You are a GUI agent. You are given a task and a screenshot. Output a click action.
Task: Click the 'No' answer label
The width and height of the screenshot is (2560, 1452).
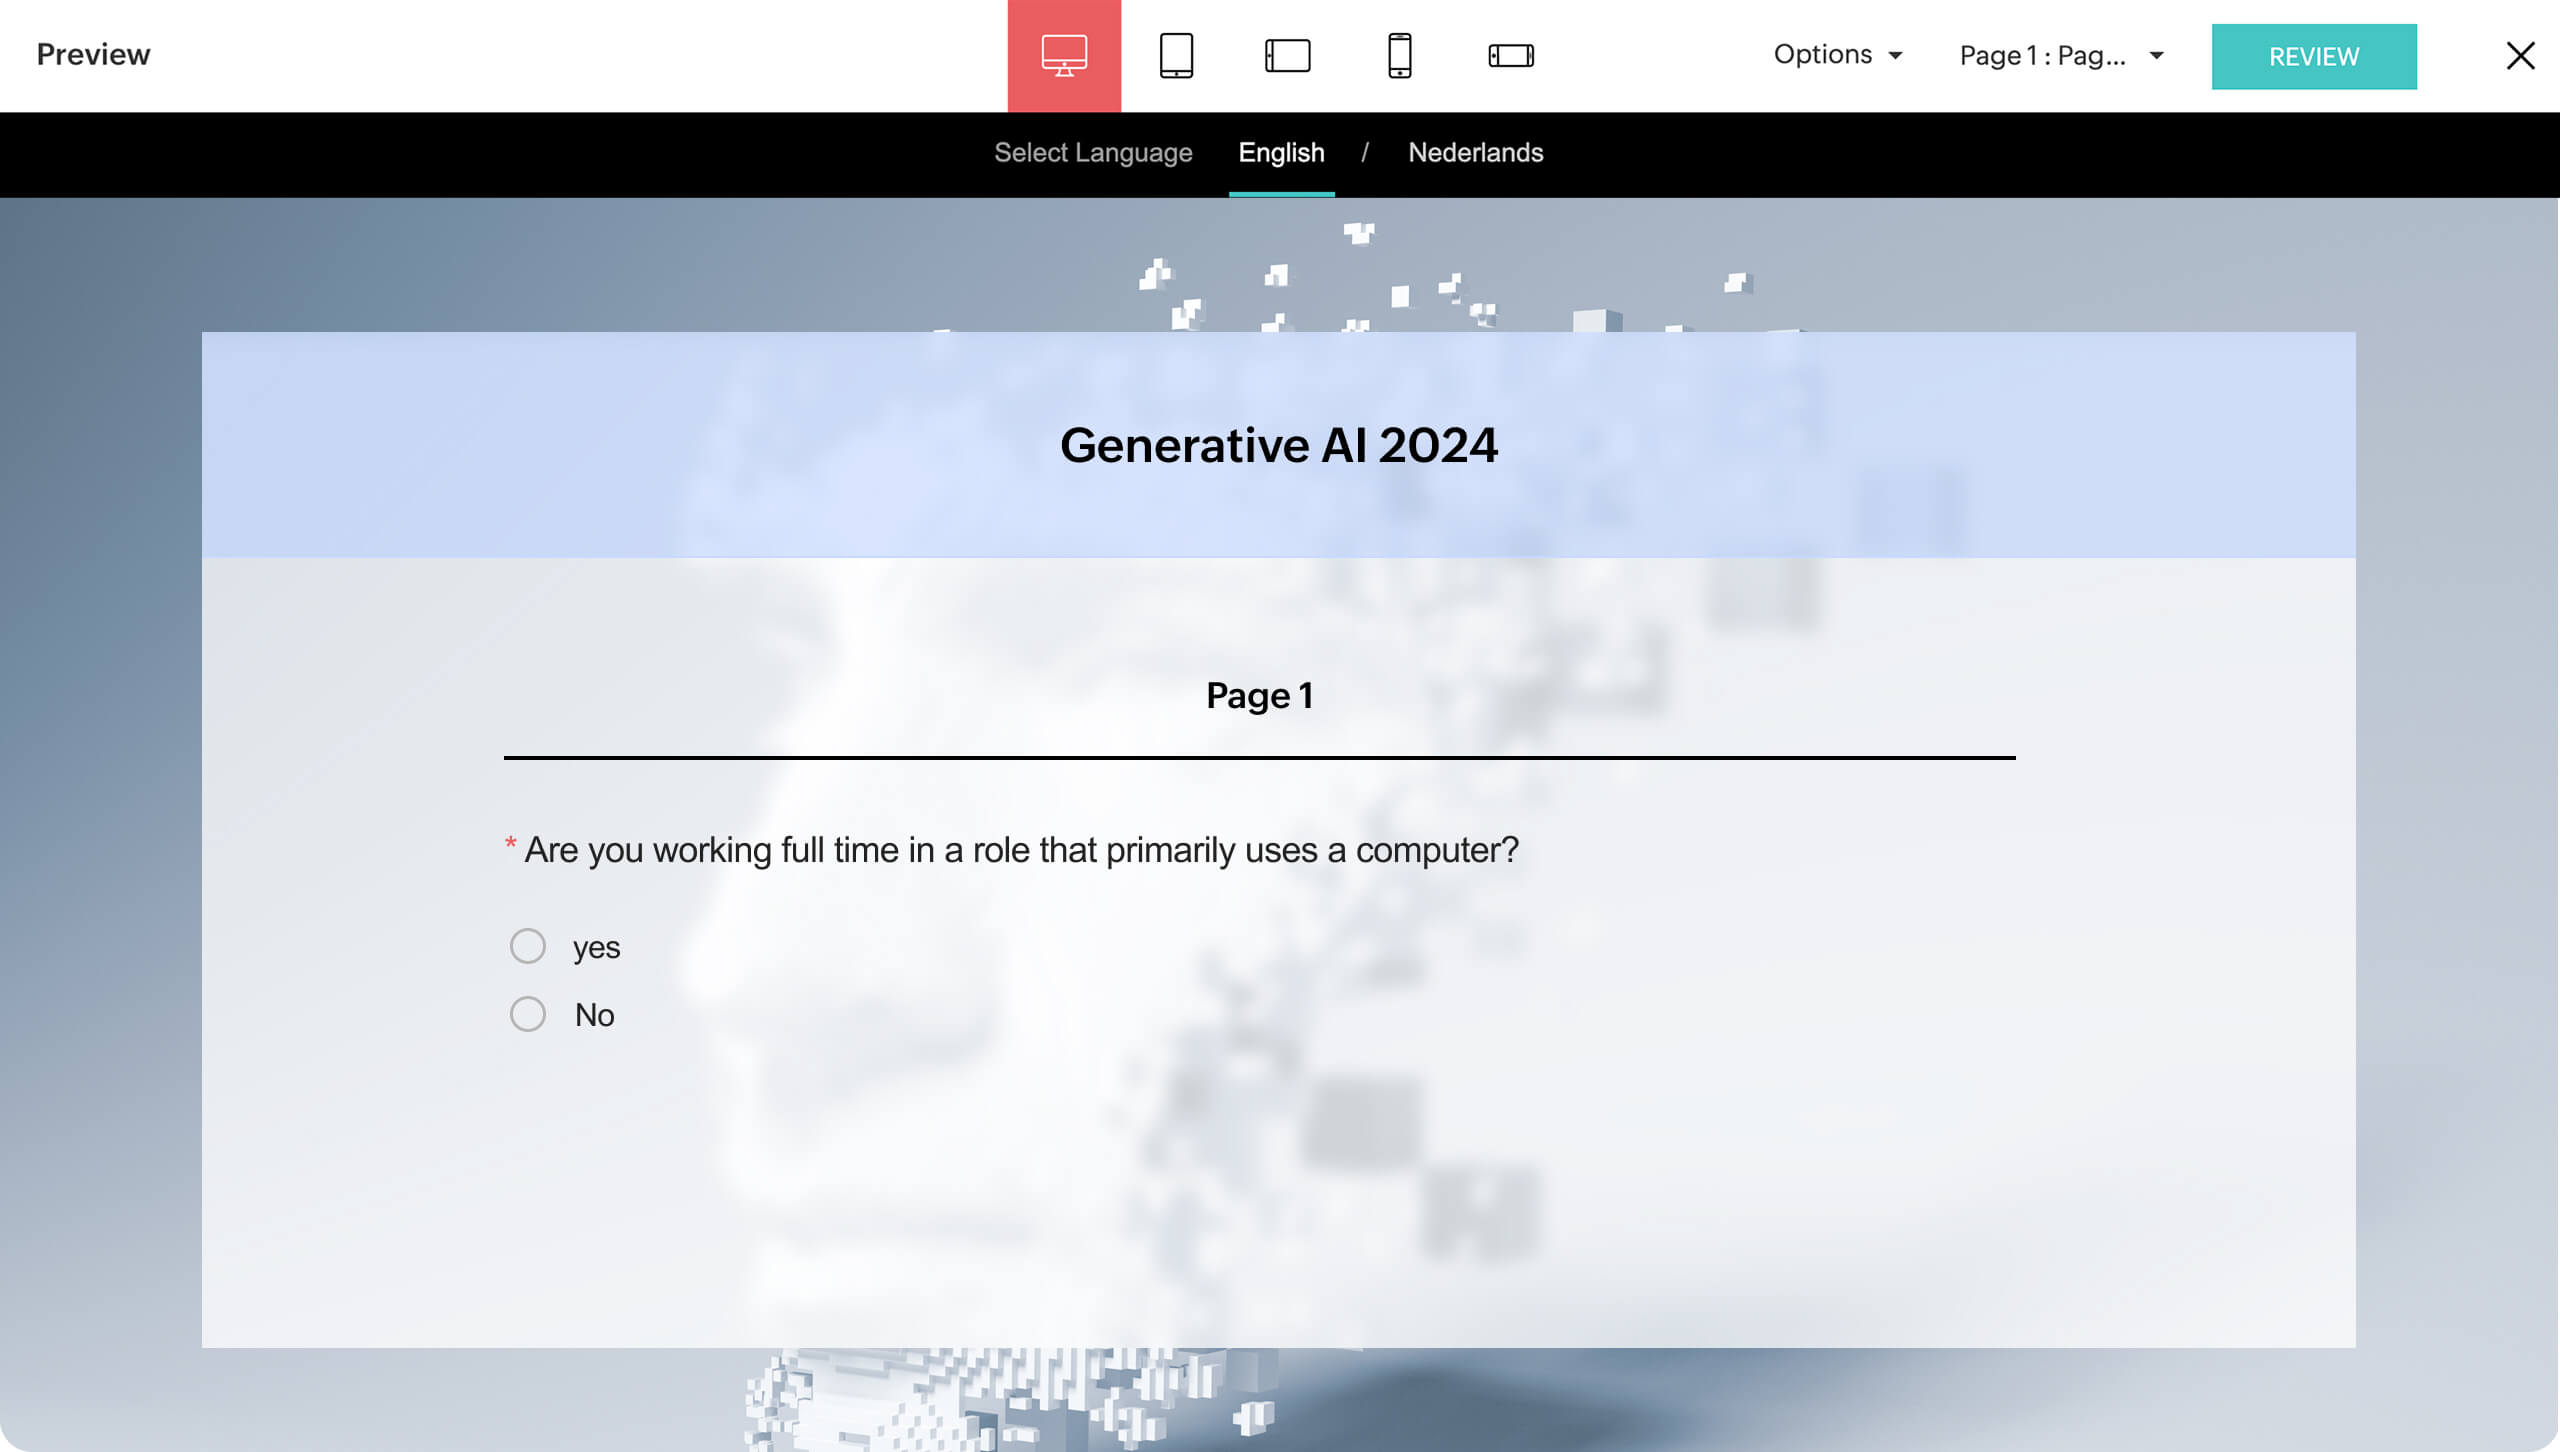[x=594, y=1015]
